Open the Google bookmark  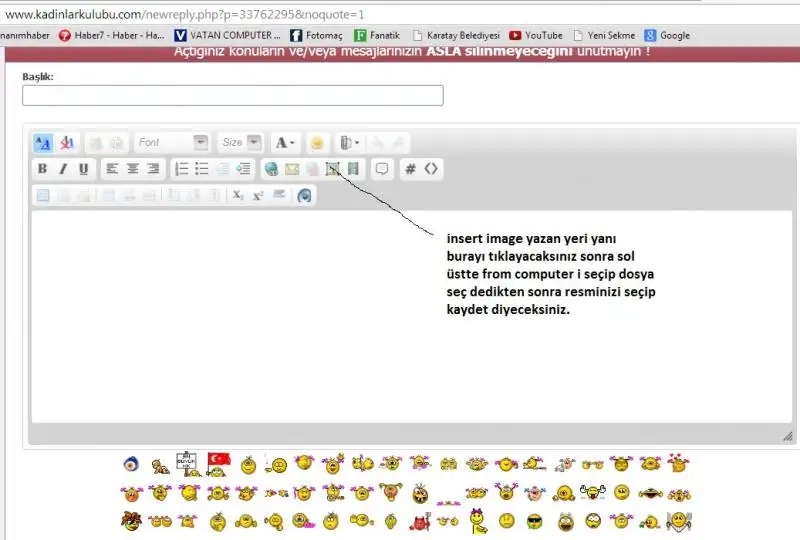tap(667, 35)
